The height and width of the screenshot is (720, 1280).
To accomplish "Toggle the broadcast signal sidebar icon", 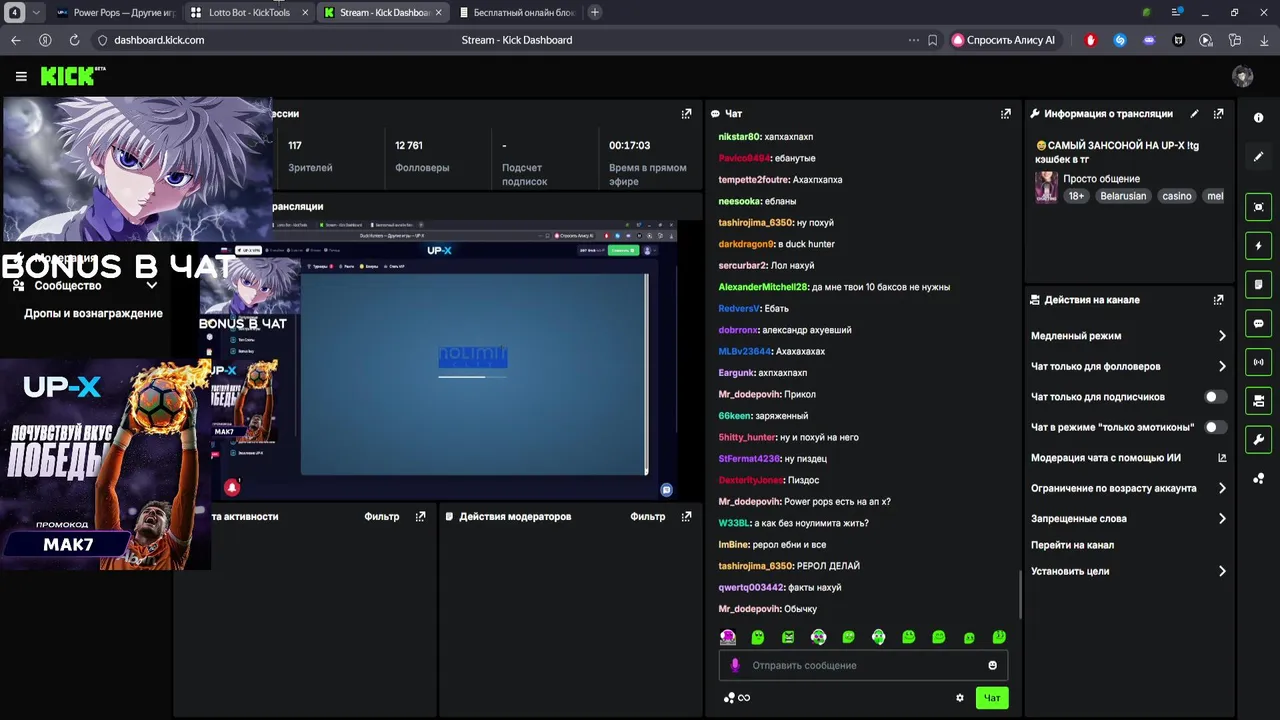I will pos(1258,362).
